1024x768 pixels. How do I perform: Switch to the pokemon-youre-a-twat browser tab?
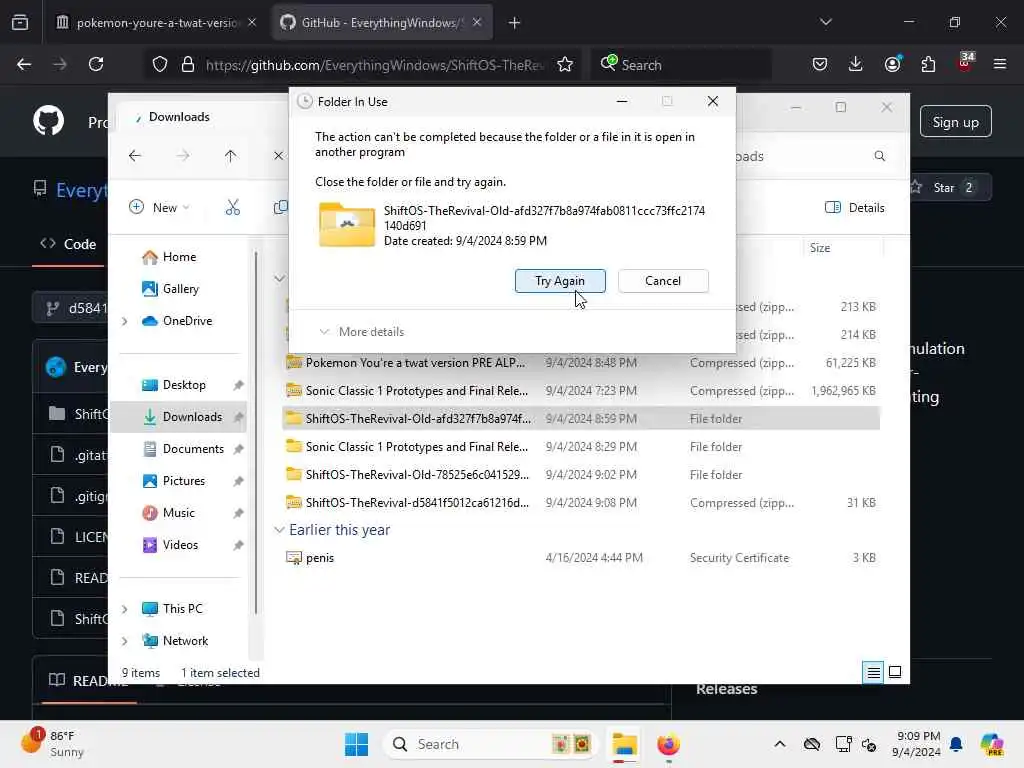[157, 23]
